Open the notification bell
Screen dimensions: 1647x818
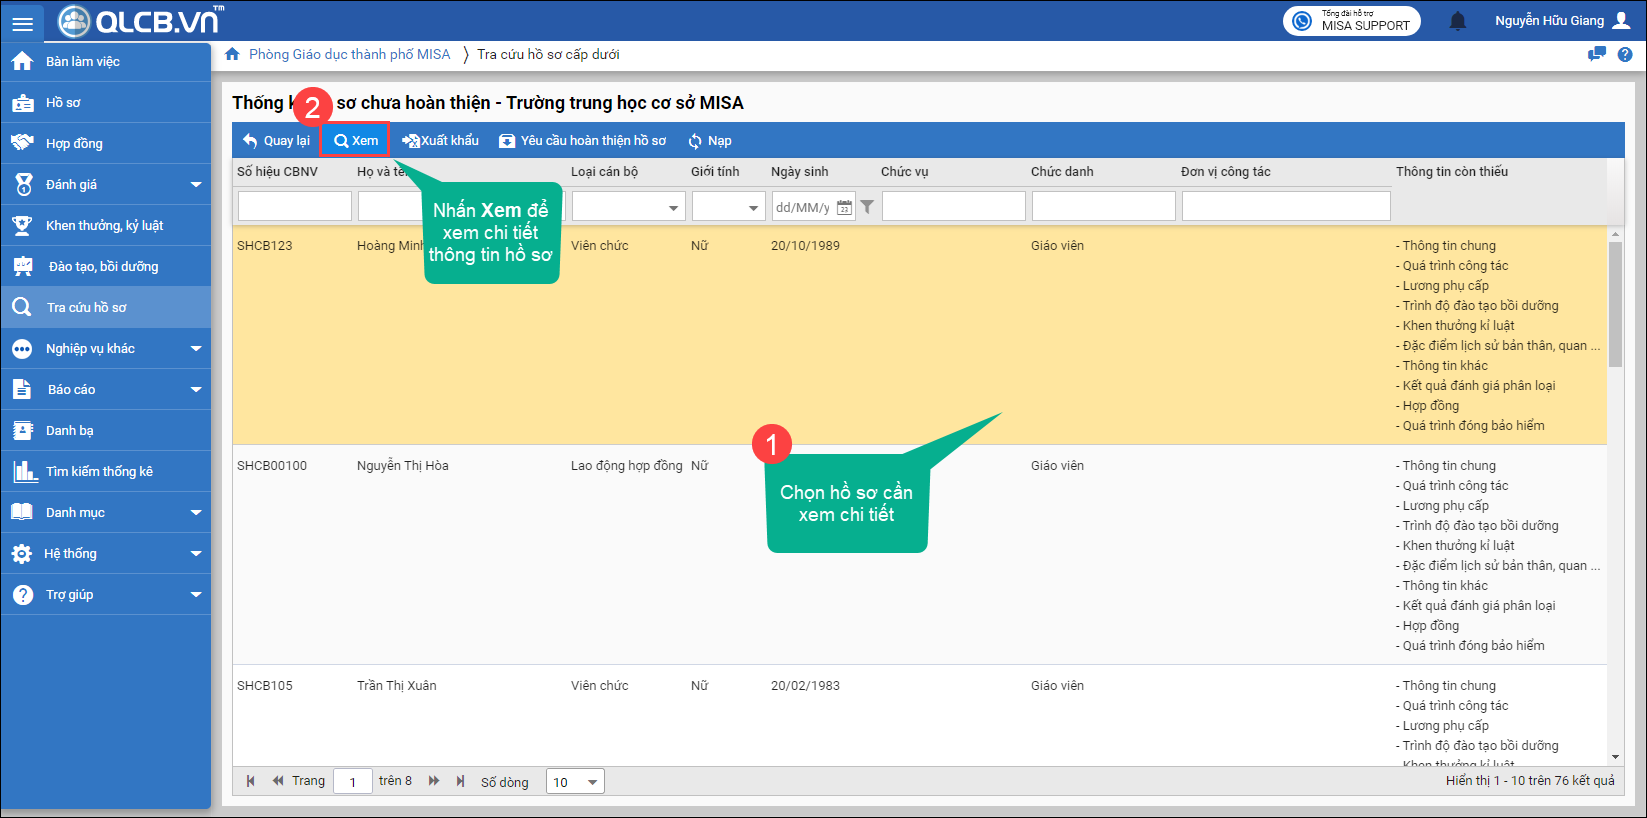(x=1458, y=21)
